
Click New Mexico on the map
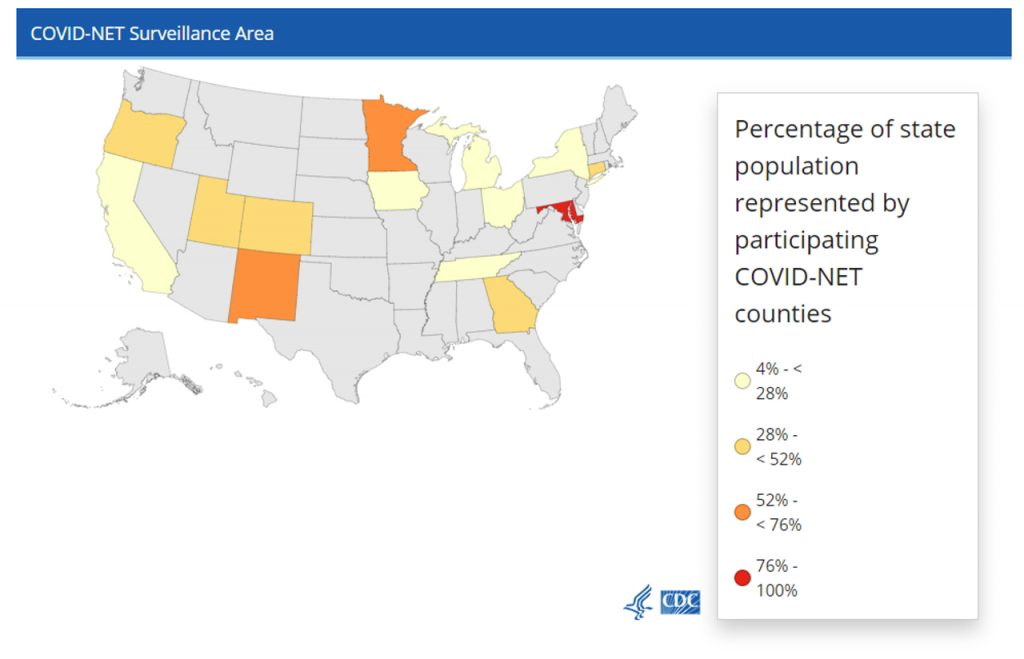coord(264,285)
